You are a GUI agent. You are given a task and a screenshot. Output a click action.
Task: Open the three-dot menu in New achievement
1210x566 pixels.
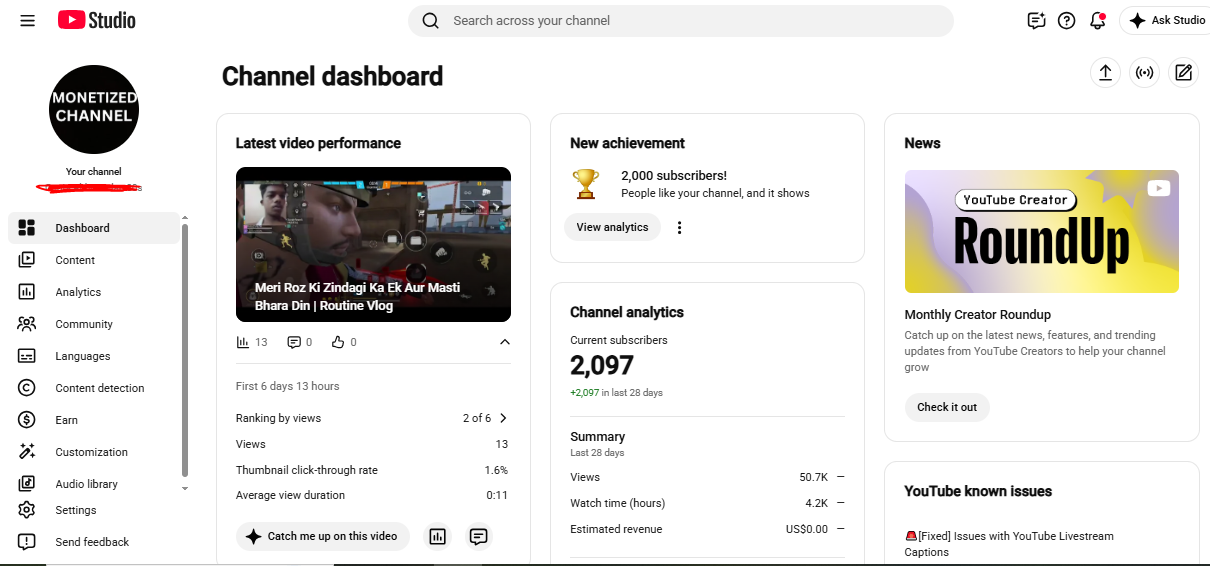[680, 227]
